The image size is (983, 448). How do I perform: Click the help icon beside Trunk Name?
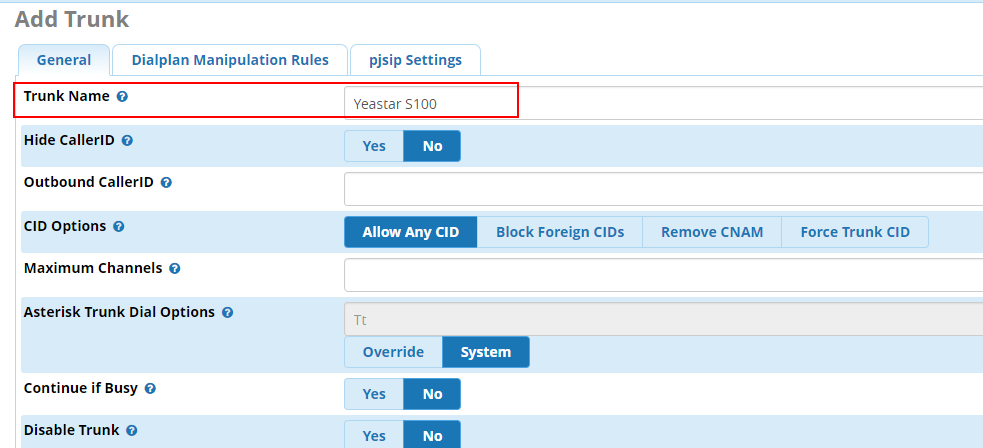pos(122,97)
